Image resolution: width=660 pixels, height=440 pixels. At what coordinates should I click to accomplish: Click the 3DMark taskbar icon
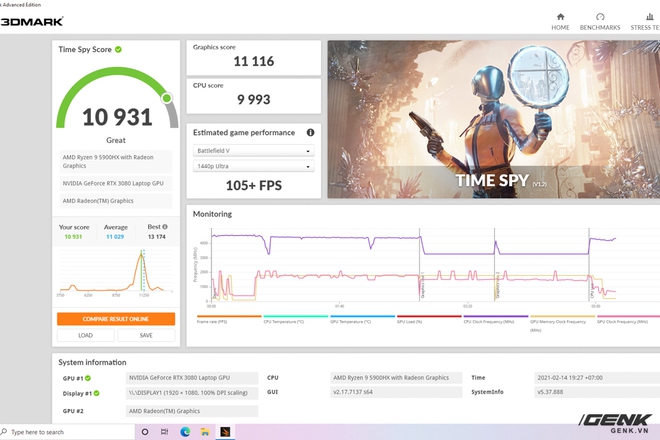(x=225, y=432)
